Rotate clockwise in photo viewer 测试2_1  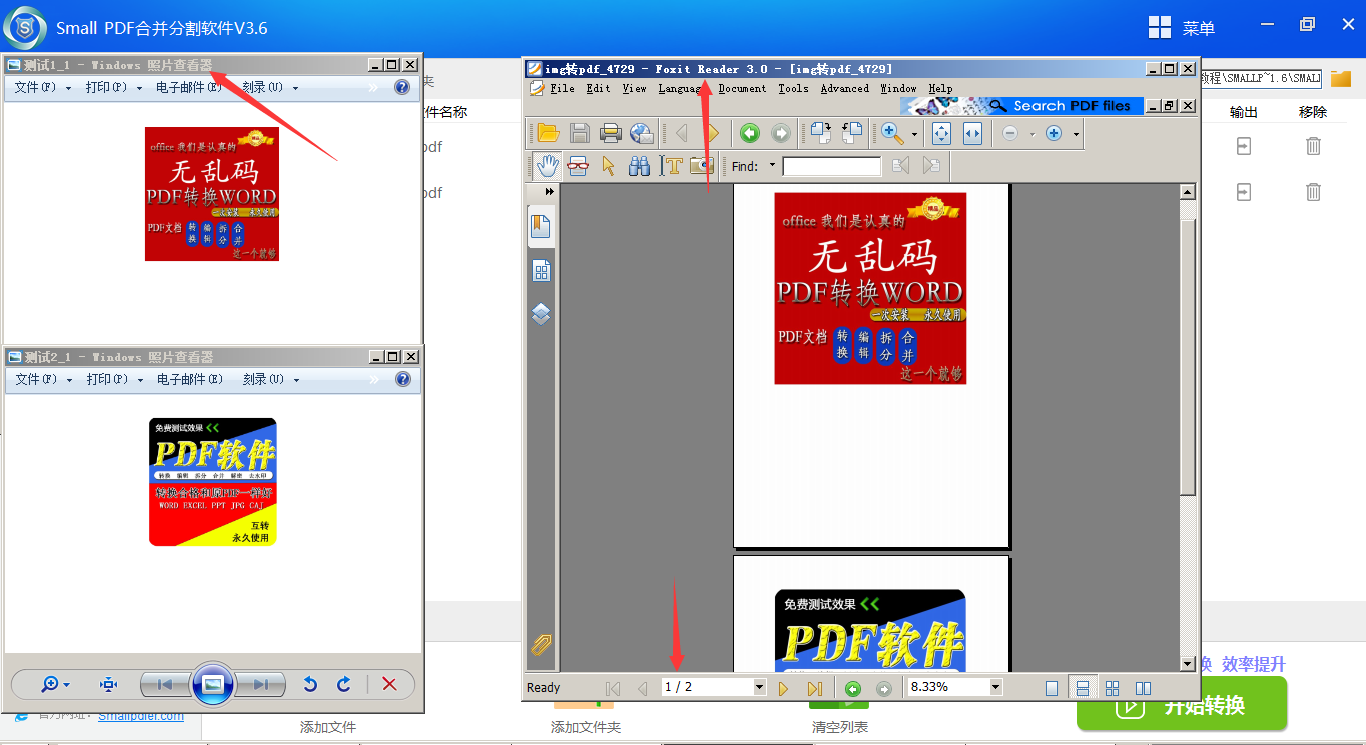tap(344, 684)
